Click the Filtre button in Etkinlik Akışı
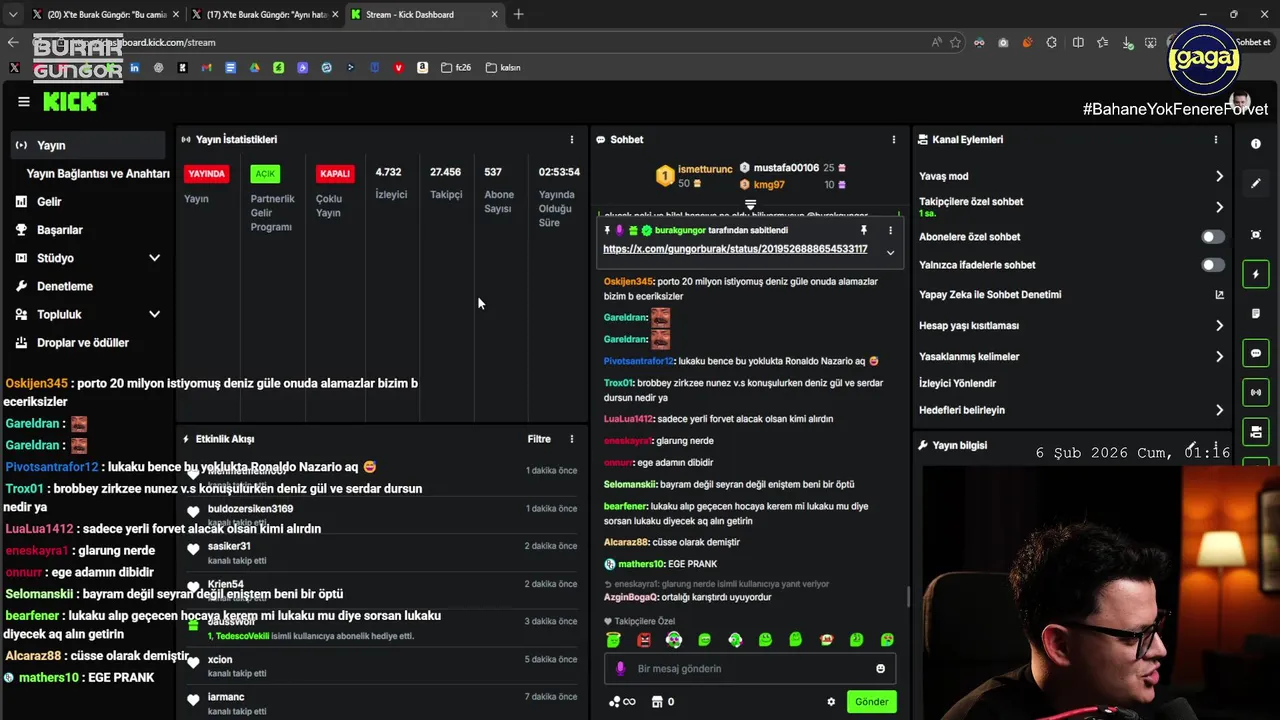The height and width of the screenshot is (720, 1280). tap(539, 439)
